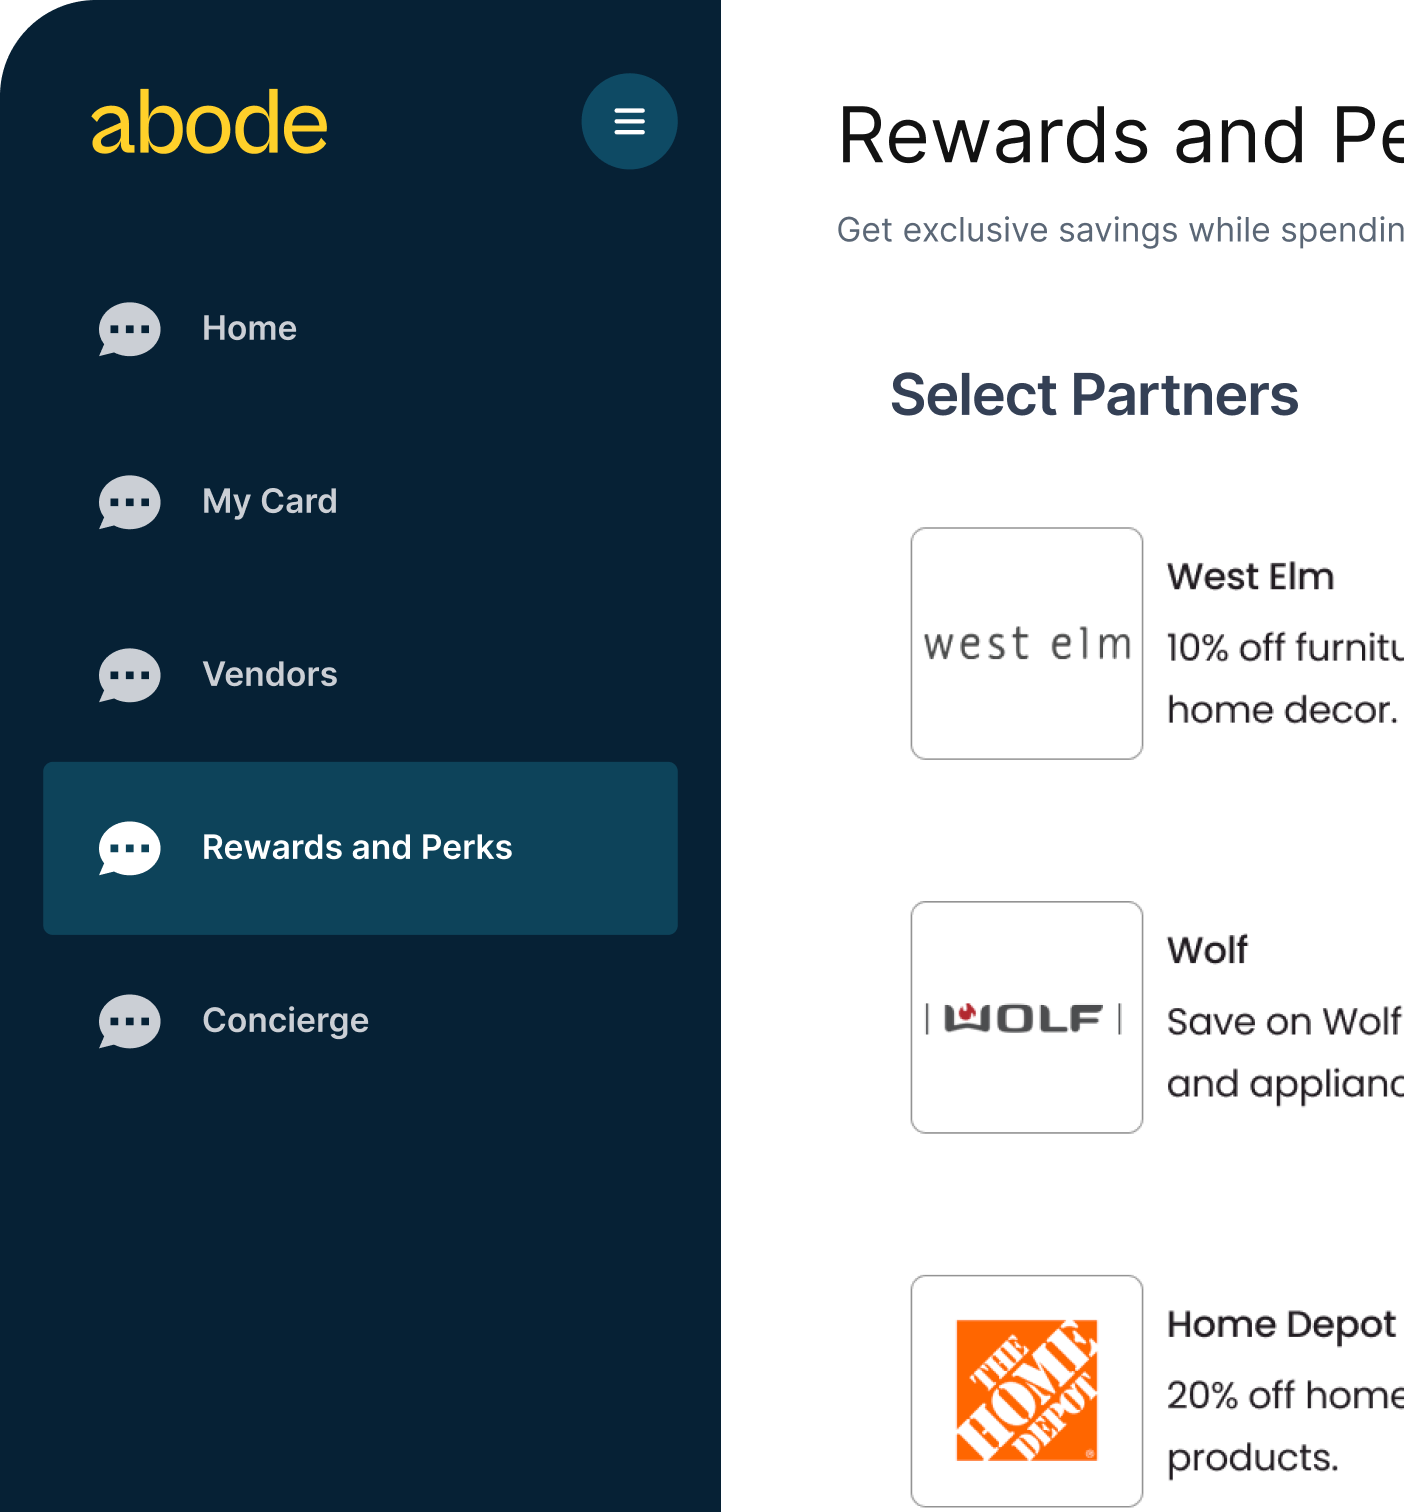Open the Home Depot 20% off offer
Image resolution: width=1404 pixels, height=1512 pixels.
(1150, 1388)
